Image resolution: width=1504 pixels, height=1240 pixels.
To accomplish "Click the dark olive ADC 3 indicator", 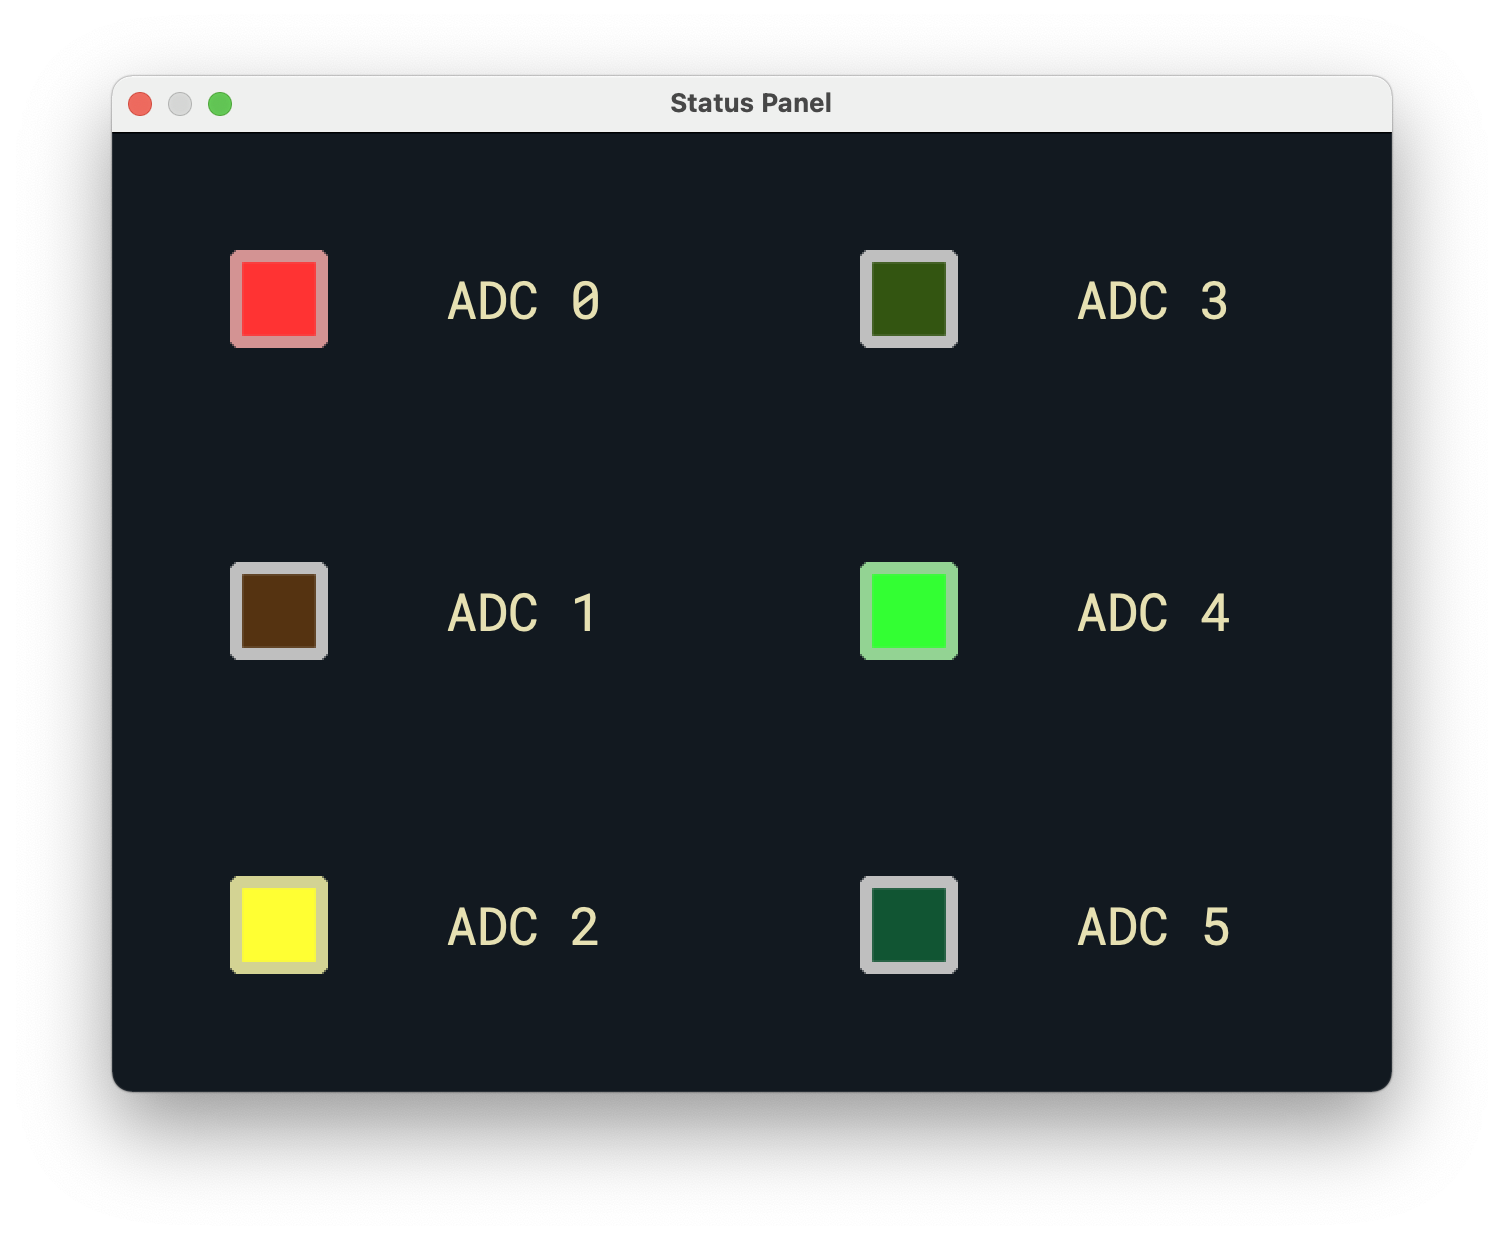I will (x=908, y=299).
